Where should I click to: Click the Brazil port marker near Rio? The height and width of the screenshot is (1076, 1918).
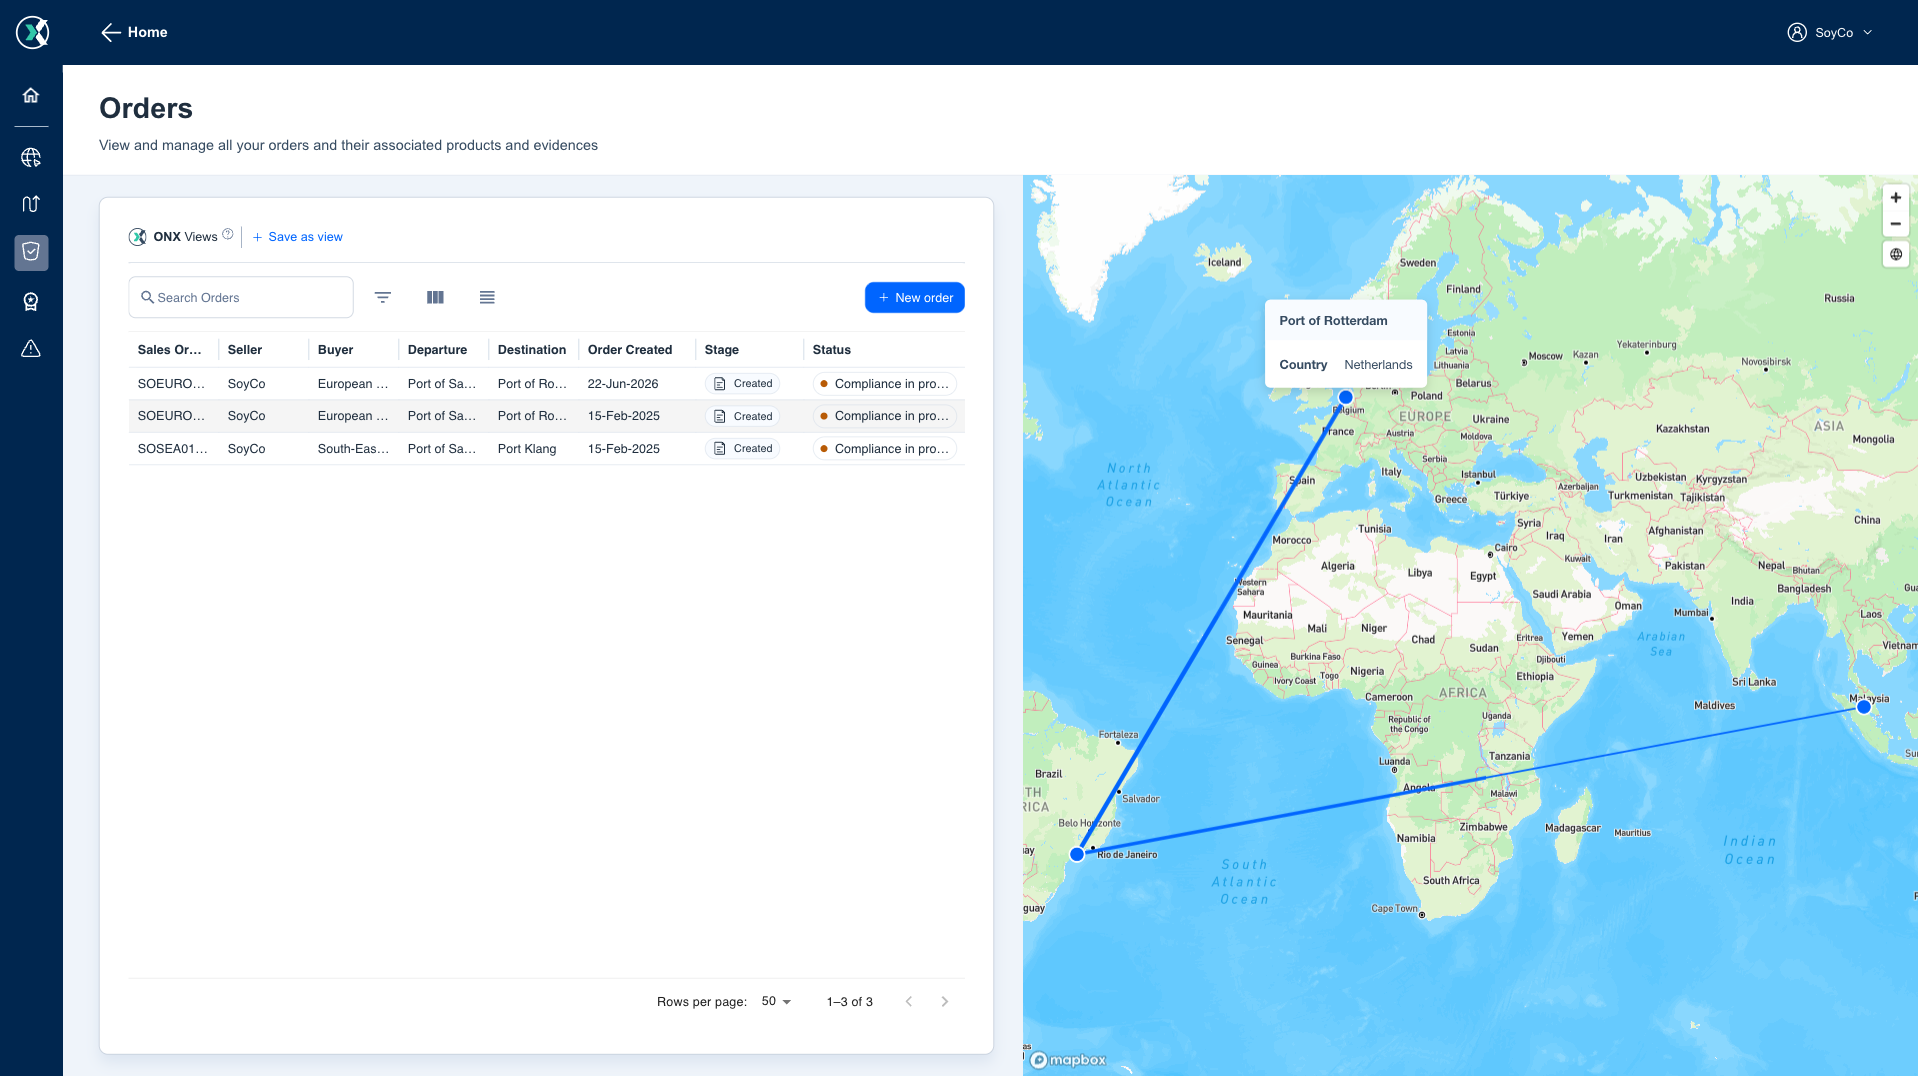point(1077,854)
